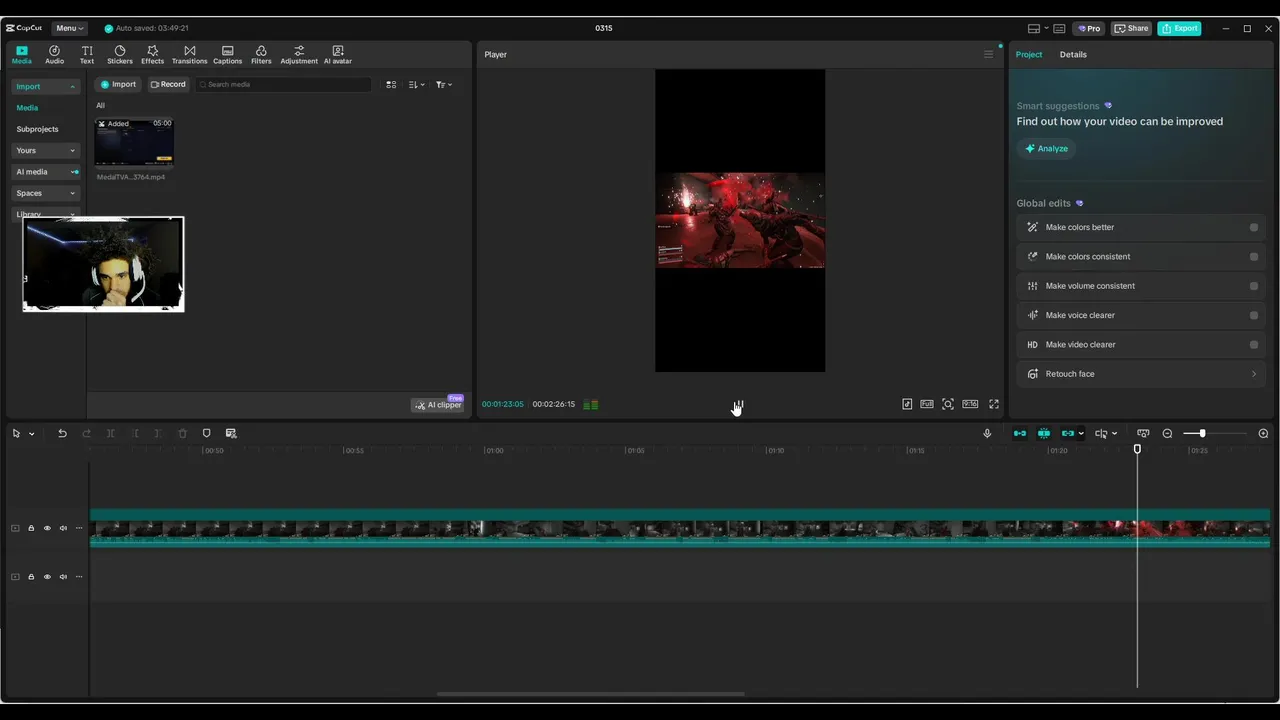Click the TikTok safe-zone icon in player
Screen dimensions: 1280x720
pos(907,404)
